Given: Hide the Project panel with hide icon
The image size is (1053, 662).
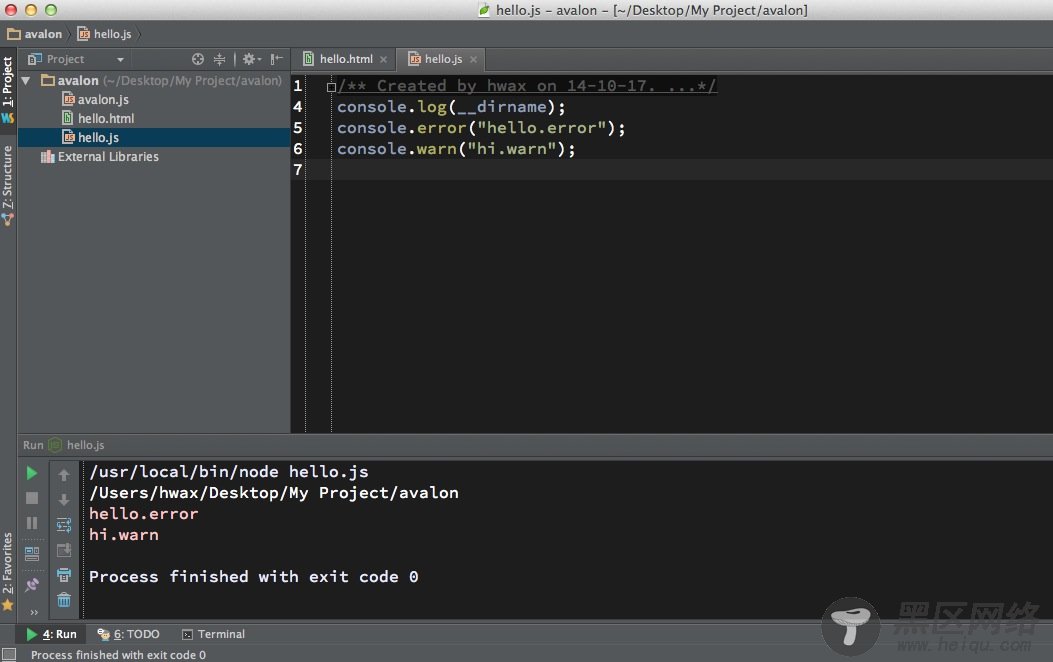Looking at the screenshot, I should pyautogui.click(x=276, y=59).
